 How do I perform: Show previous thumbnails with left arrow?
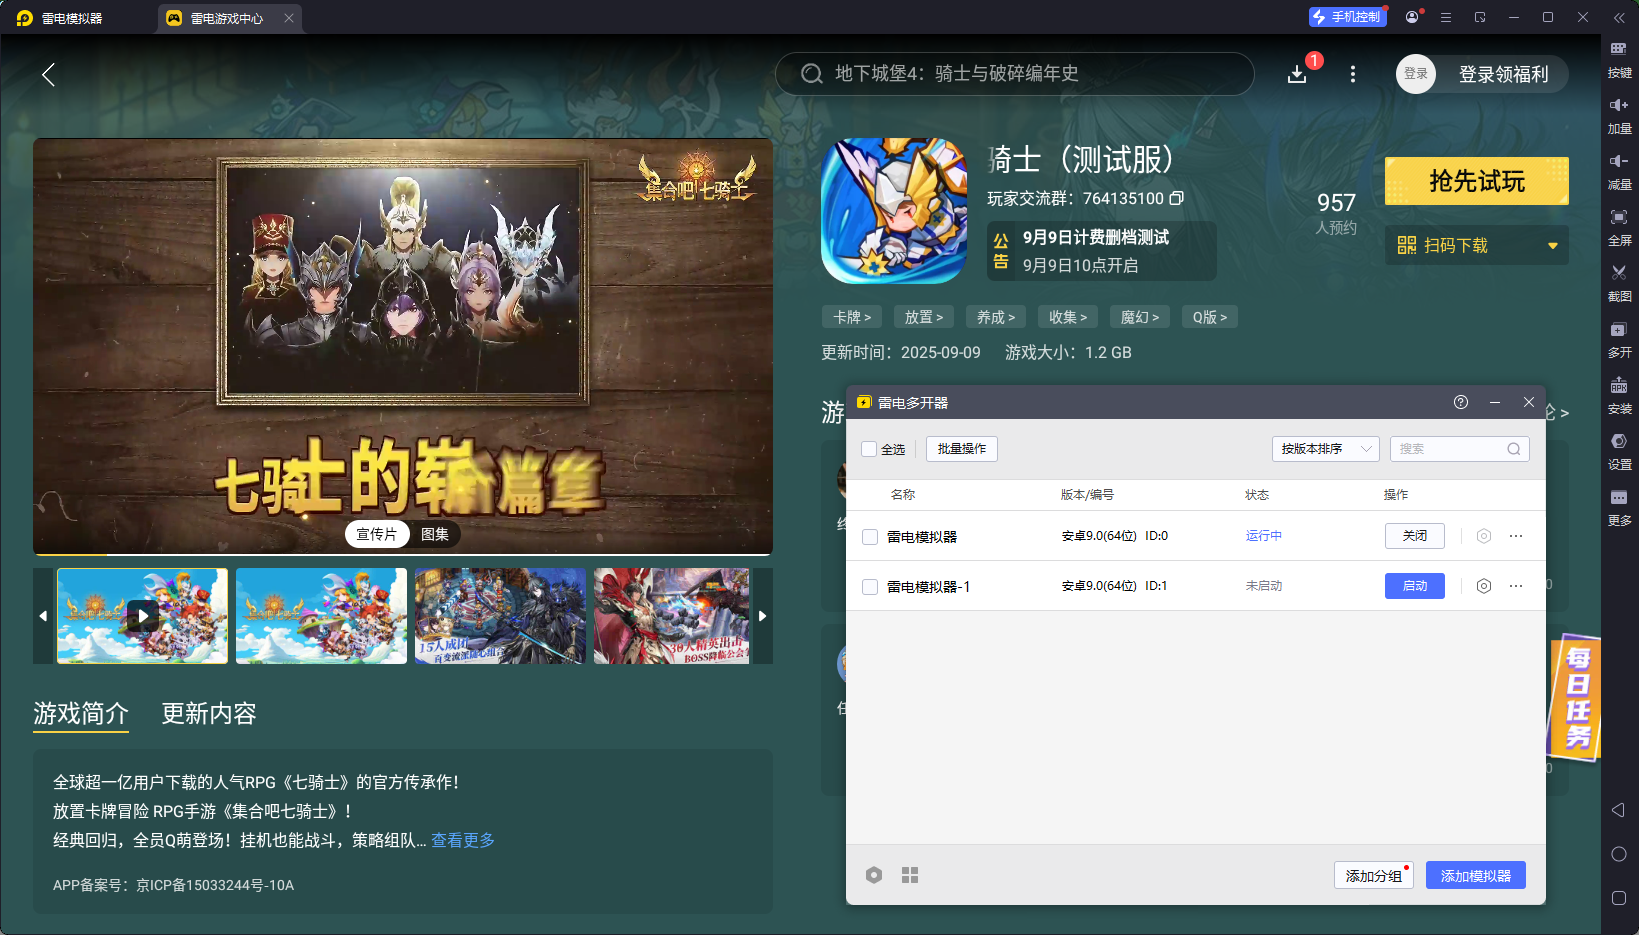point(43,616)
